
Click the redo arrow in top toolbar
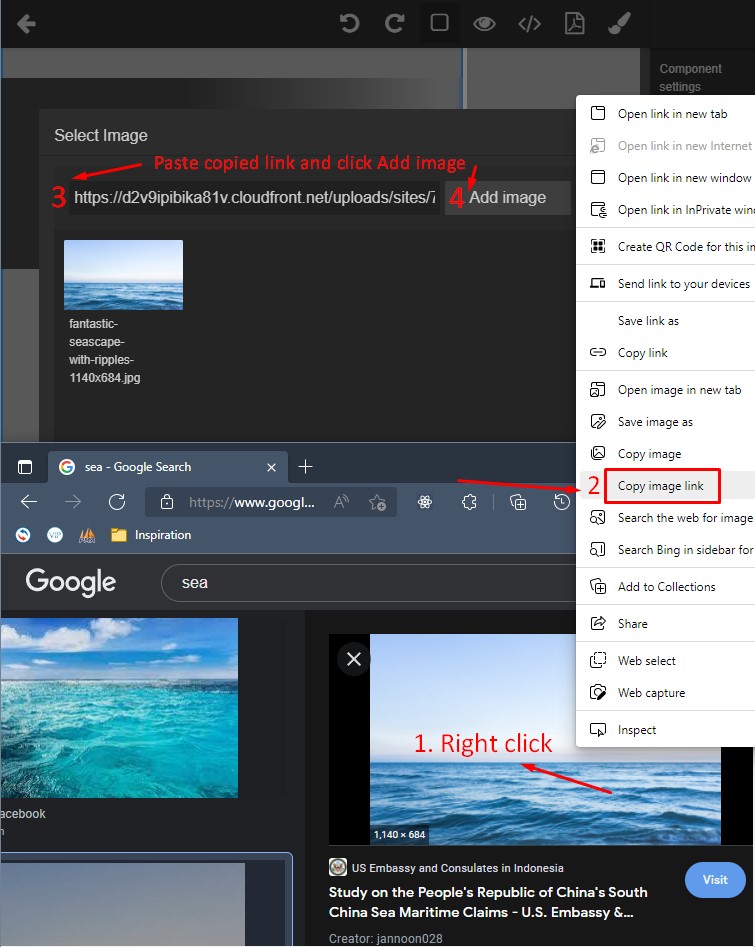395,23
